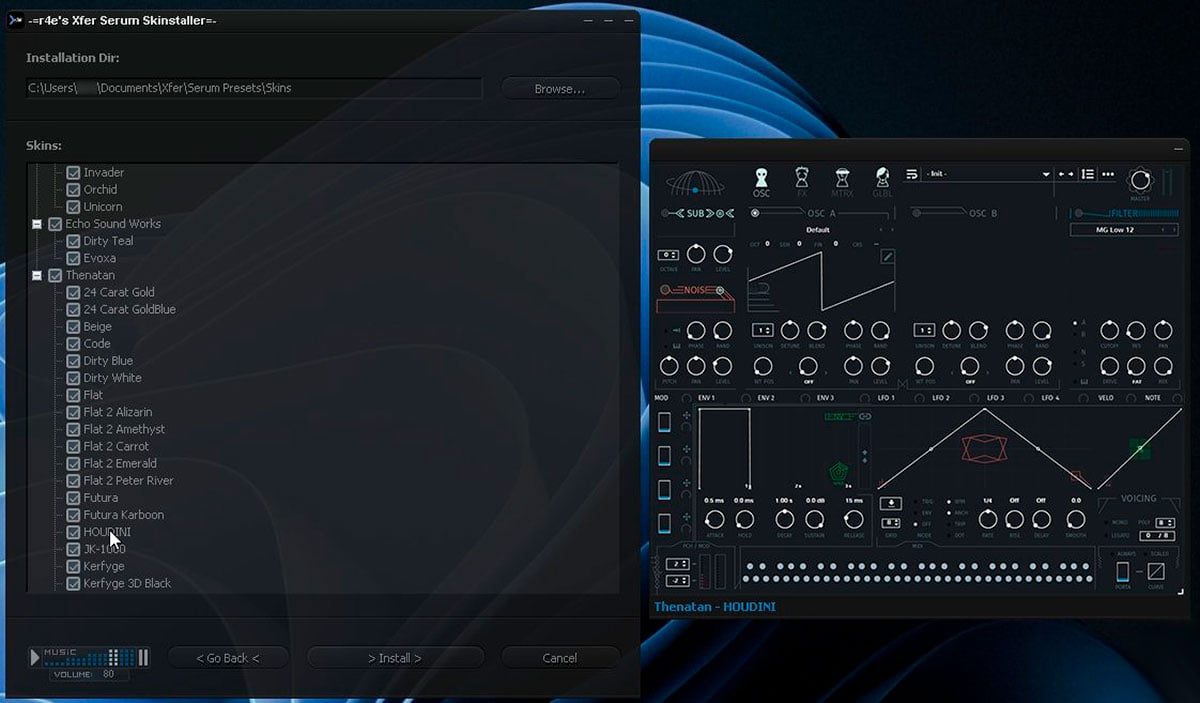The height and width of the screenshot is (703, 1200).
Task: Click the envelope link chain icon
Action: [865, 416]
